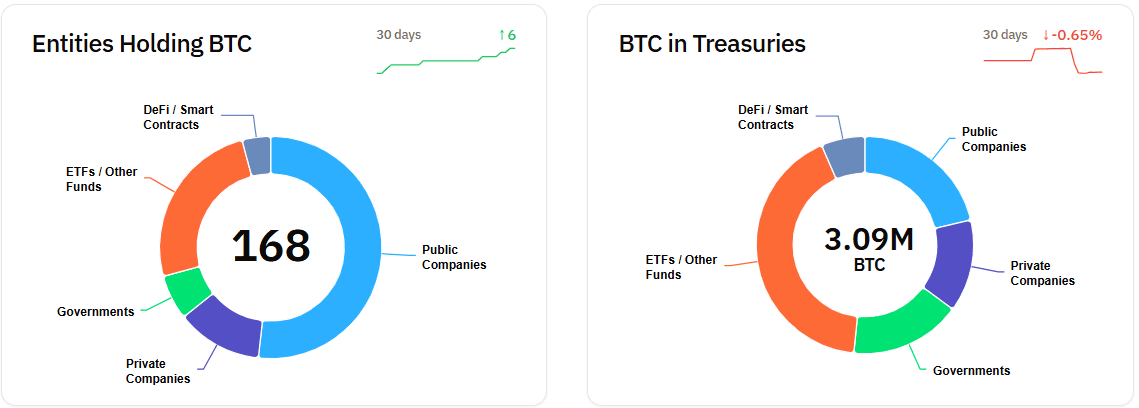The image size is (1139, 408).
Task: Click Governments label in BTC in Treasuries
Action: point(971,371)
